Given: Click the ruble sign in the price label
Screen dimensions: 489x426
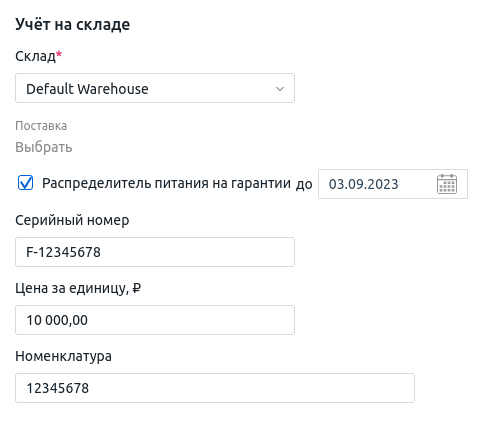Looking at the screenshot, I should (x=137, y=288).
